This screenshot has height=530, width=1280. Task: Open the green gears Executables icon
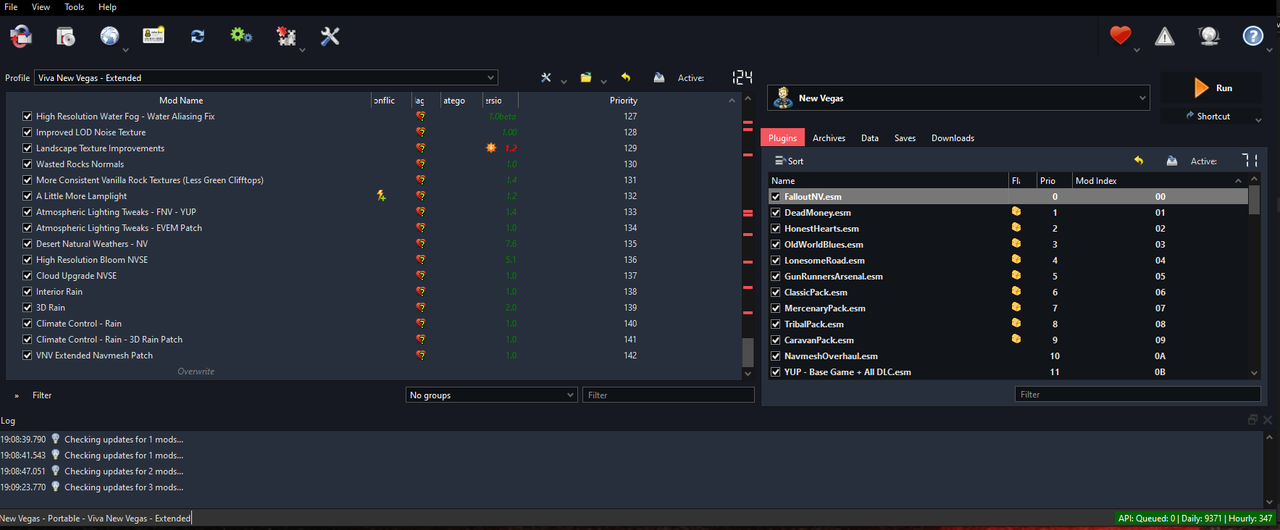pos(240,35)
